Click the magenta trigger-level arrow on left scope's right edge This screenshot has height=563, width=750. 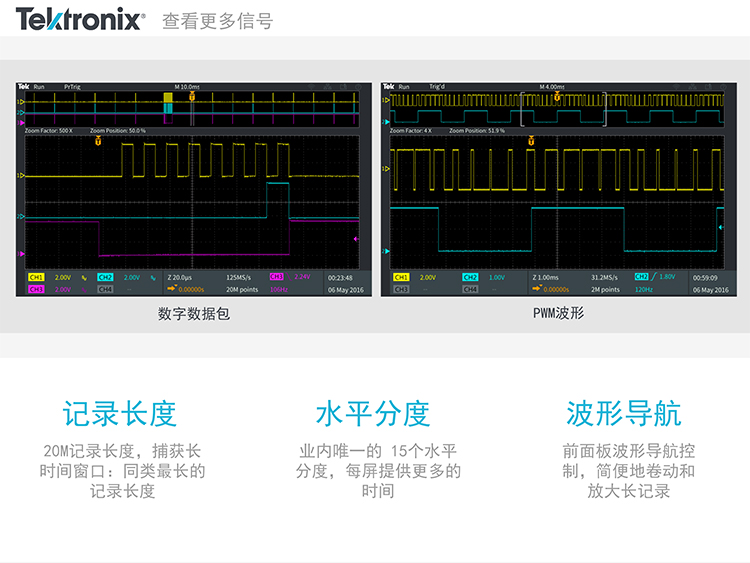point(356,240)
